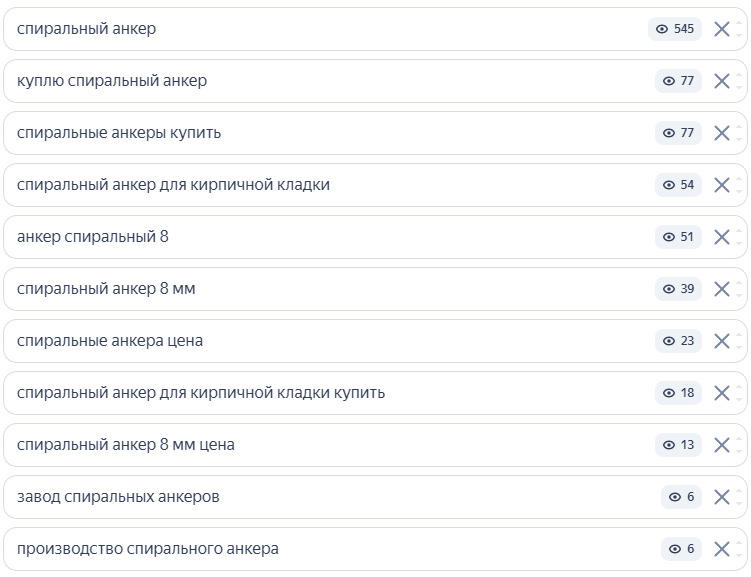The image size is (751, 577).
Task: Click the eye badge showing 39
Action: 679,289
